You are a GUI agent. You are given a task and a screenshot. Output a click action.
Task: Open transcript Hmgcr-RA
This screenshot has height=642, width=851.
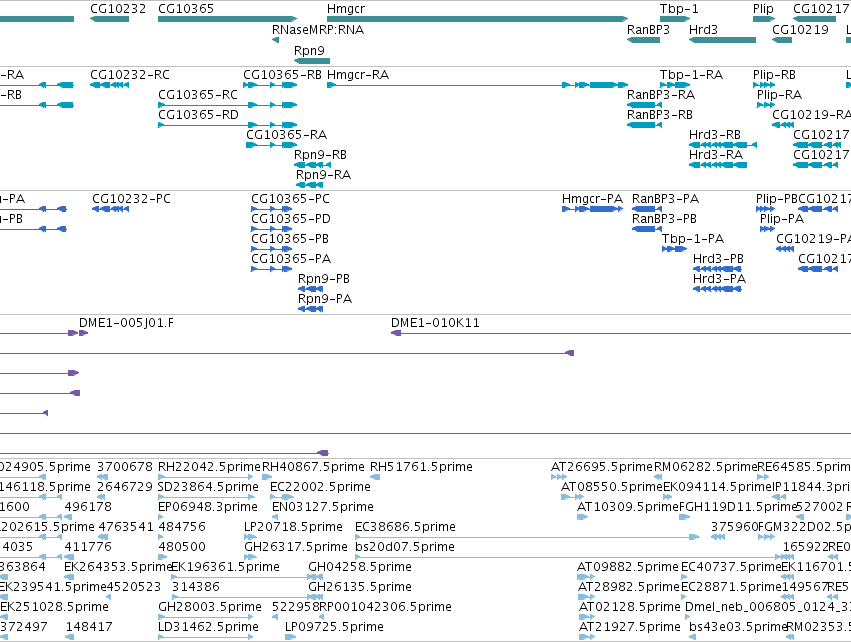(x=358, y=74)
